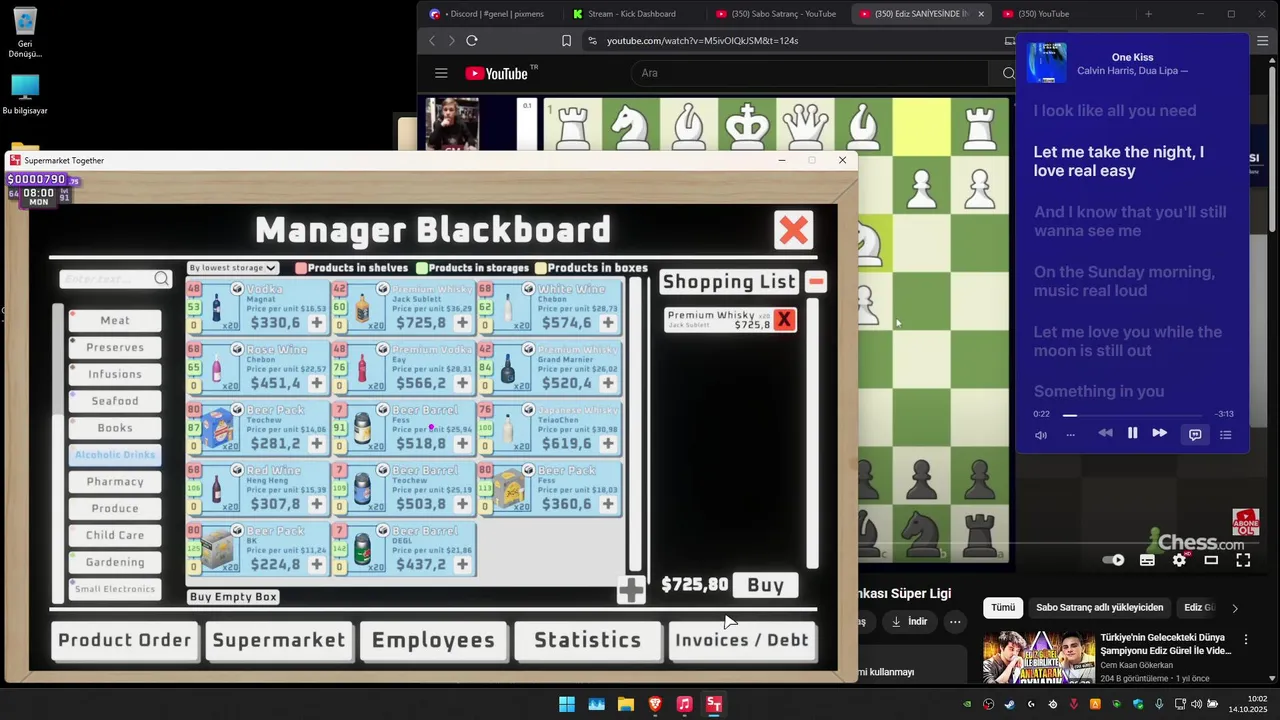Toggle YouTube subtitles button

tap(1147, 560)
